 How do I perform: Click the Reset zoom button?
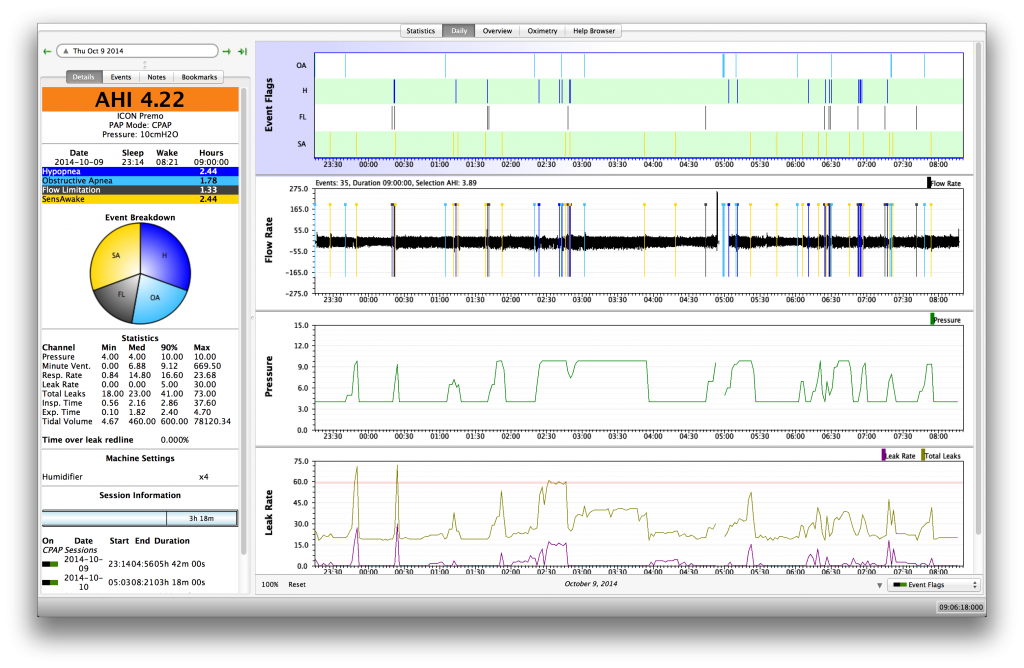(x=297, y=584)
